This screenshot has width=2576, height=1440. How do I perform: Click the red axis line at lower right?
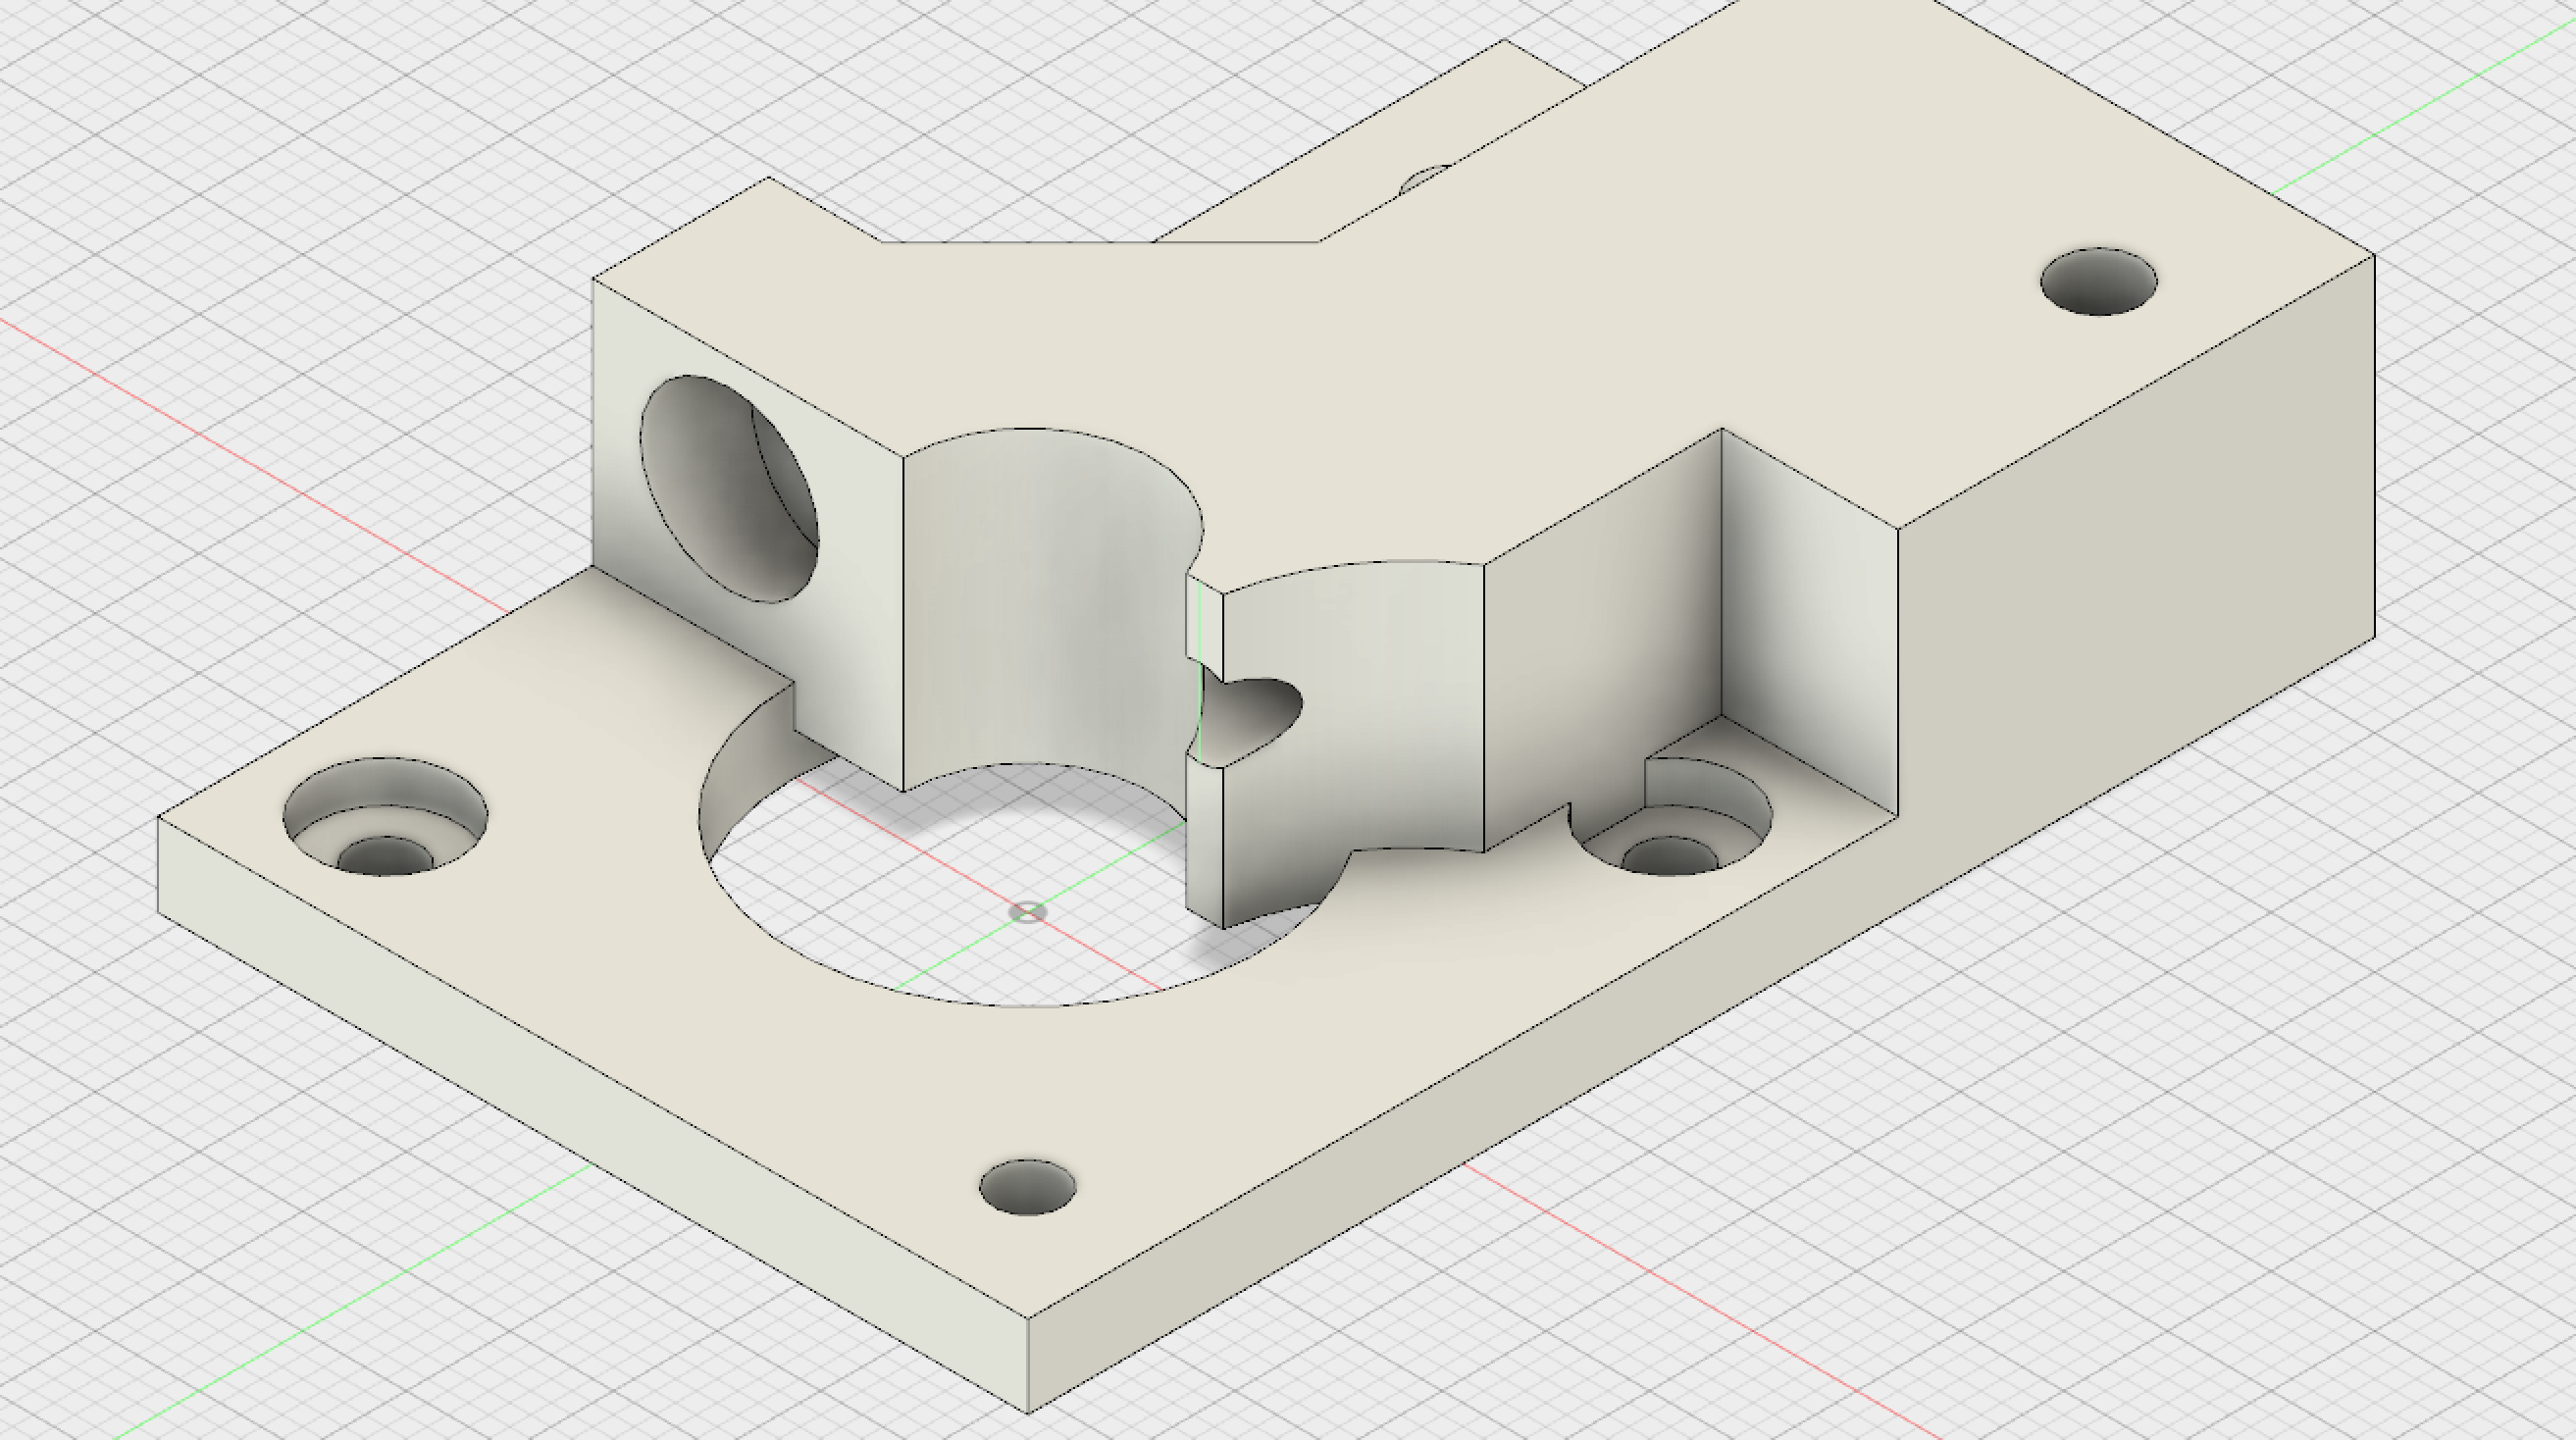[1700, 1300]
